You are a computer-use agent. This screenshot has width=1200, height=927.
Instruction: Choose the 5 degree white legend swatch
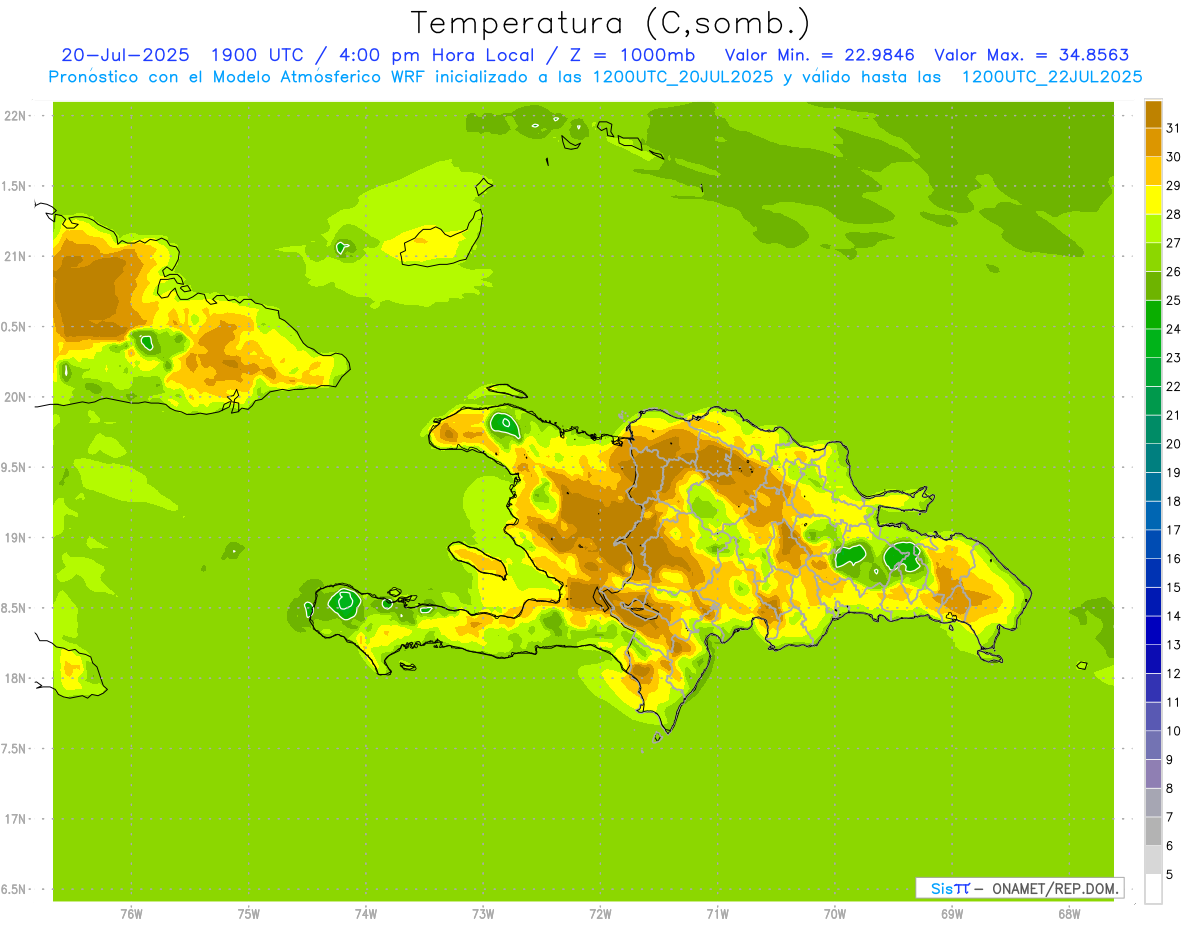[1153, 888]
